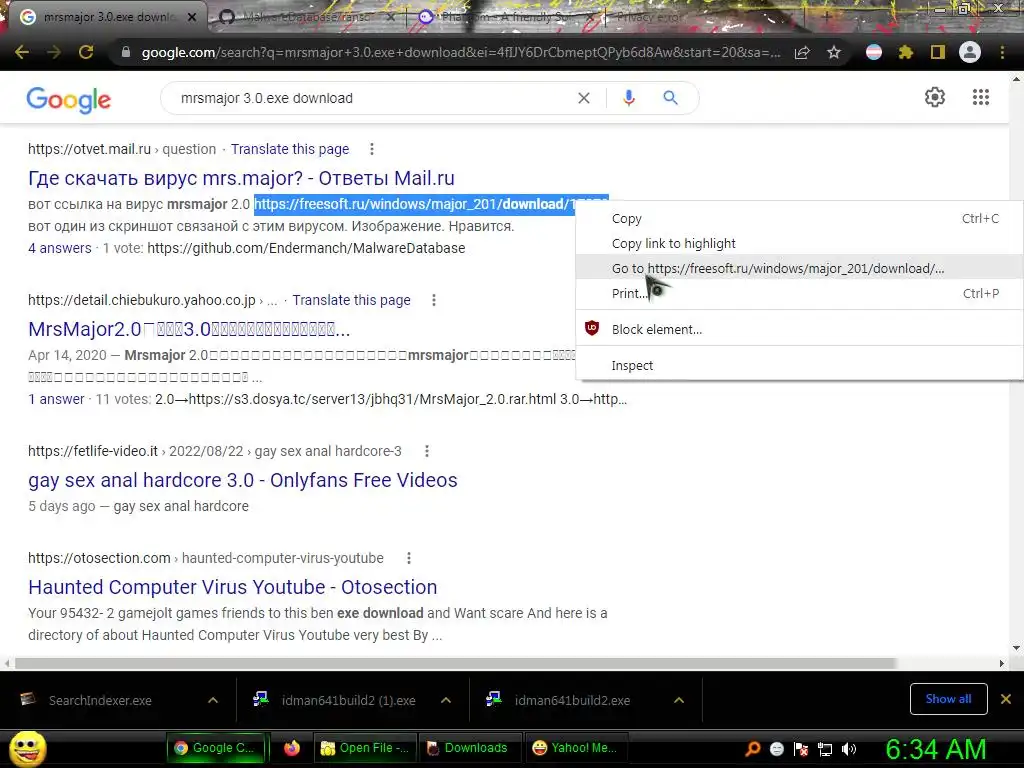Choose Print... in the context menu

click(x=799, y=293)
